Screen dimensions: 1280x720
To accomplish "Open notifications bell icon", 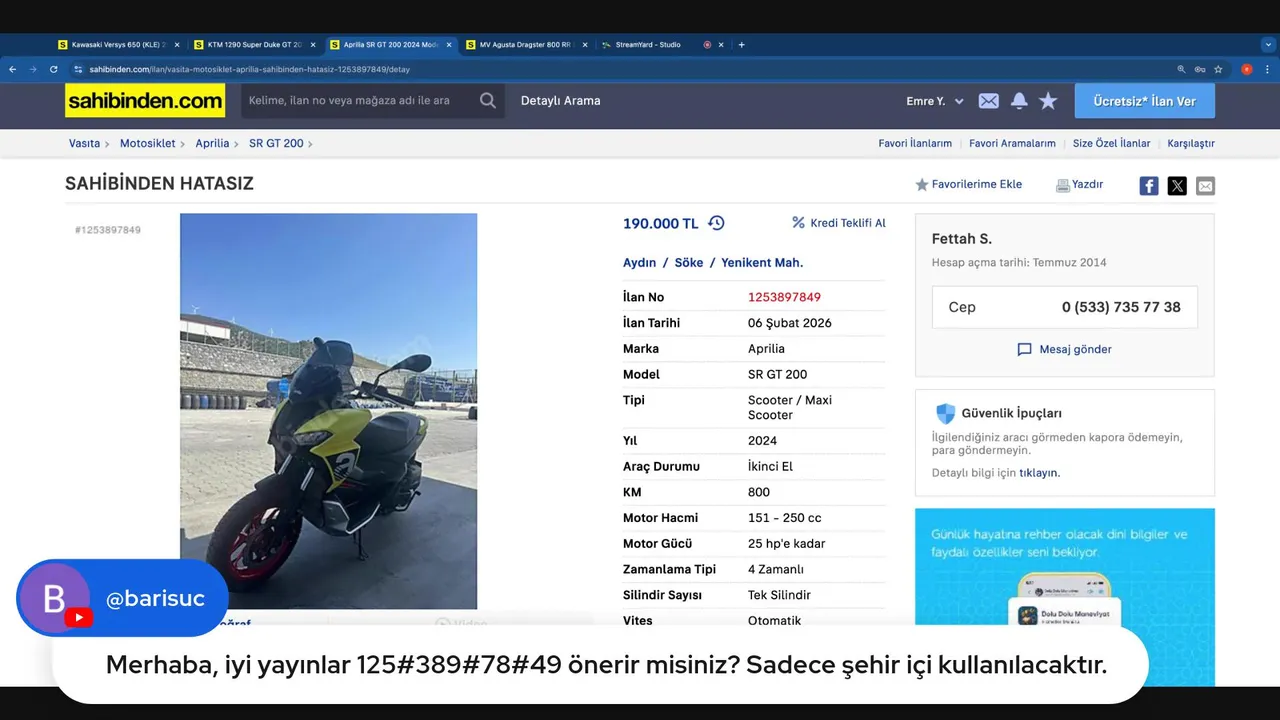I will click(x=1019, y=101).
